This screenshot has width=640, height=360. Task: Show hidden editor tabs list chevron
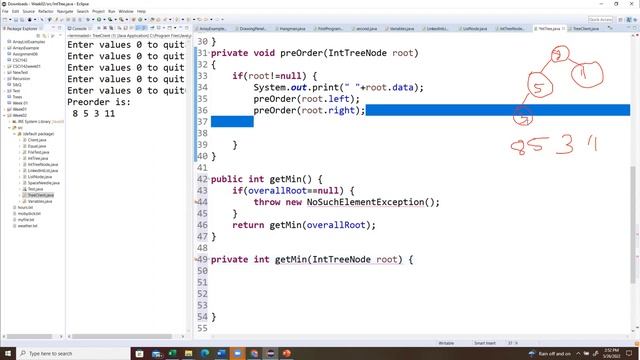(x=610, y=28)
